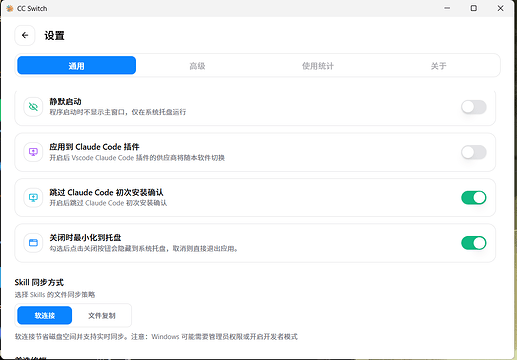Click 程序启动时不显示主窗口 description text
The height and width of the screenshot is (360, 517).
click(118, 112)
